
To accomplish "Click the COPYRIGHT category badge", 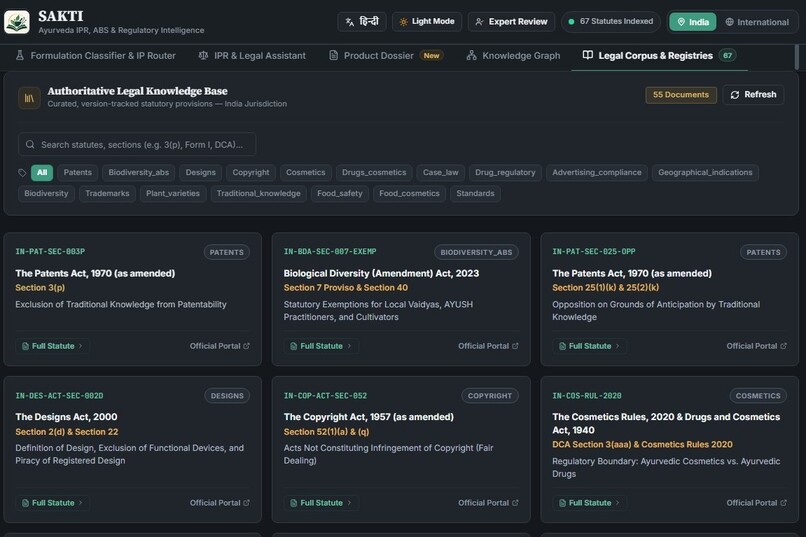I will pos(490,396).
